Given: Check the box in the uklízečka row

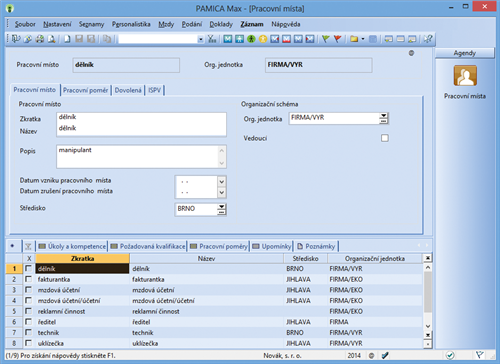Looking at the screenshot, I should [x=29, y=343].
